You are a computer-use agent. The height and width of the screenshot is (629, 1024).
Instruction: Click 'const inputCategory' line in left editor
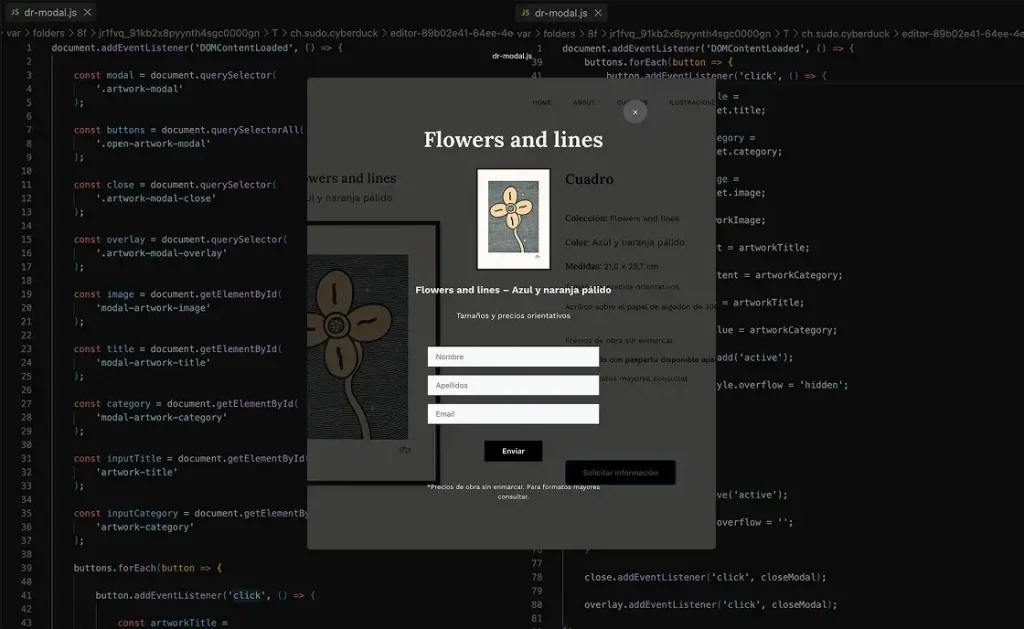191,513
